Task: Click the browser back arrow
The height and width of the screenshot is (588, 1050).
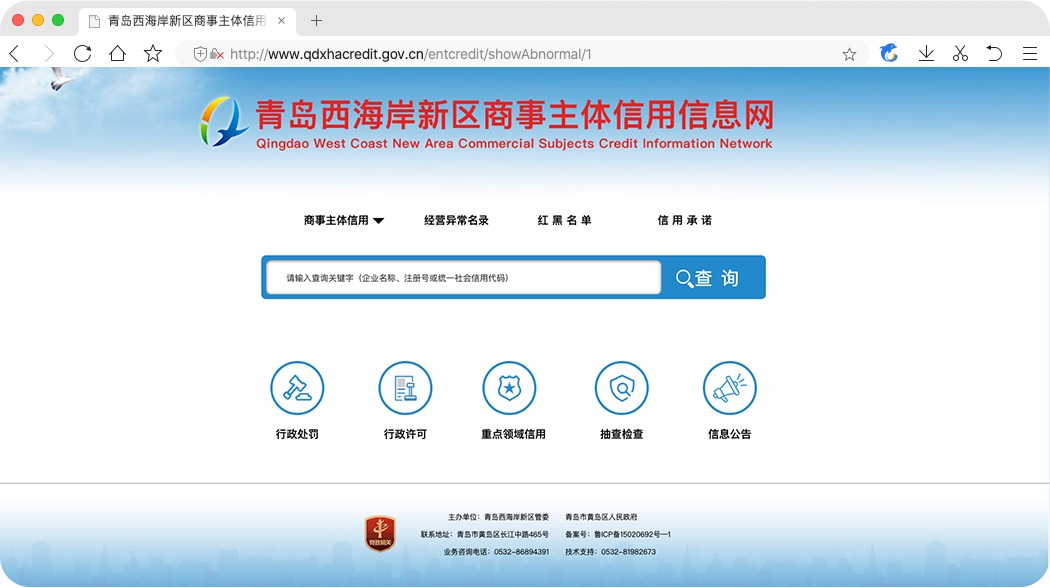Action: (14, 54)
